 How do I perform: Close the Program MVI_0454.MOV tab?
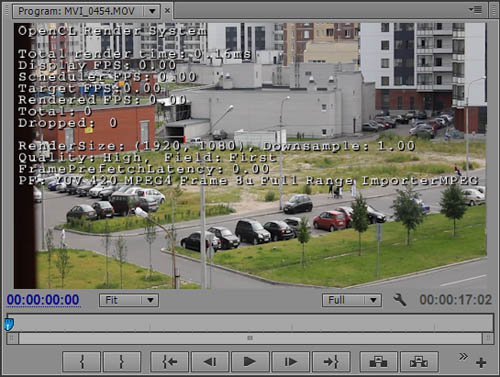pyautogui.click(x=167, y=11)
